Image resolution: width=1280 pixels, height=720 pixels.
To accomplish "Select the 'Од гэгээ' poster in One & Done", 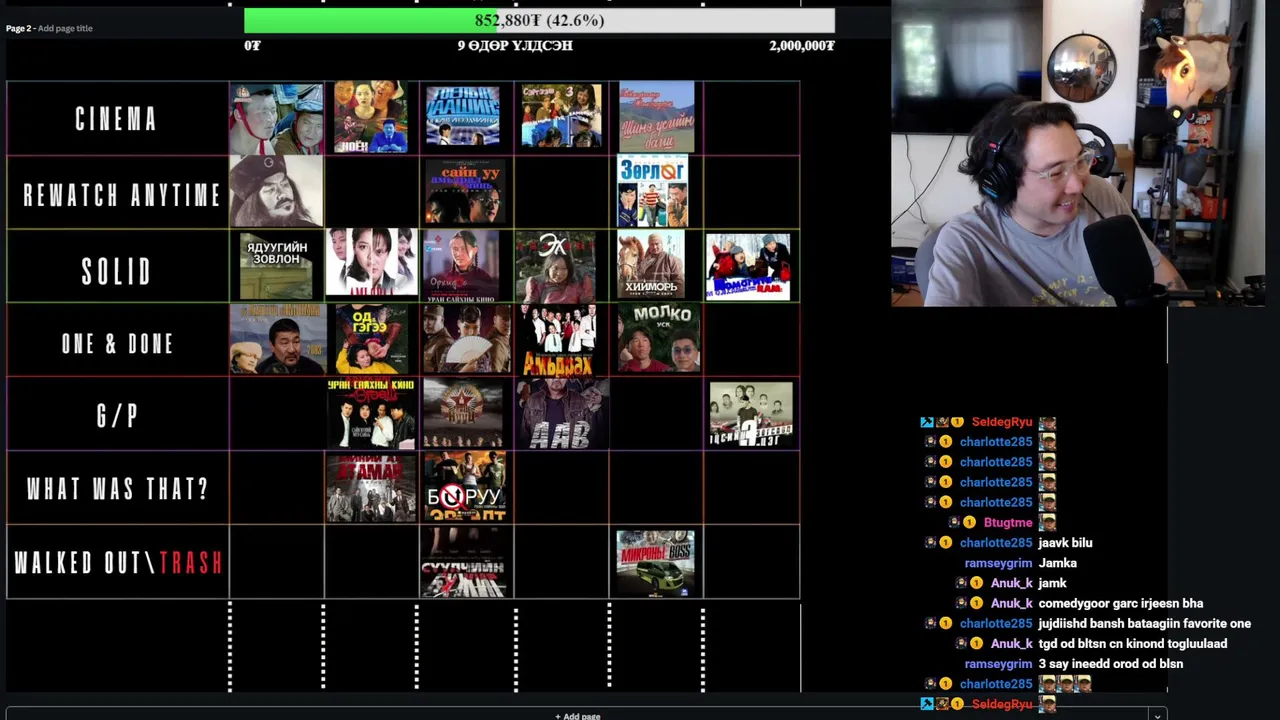I will tap(372, 339).
